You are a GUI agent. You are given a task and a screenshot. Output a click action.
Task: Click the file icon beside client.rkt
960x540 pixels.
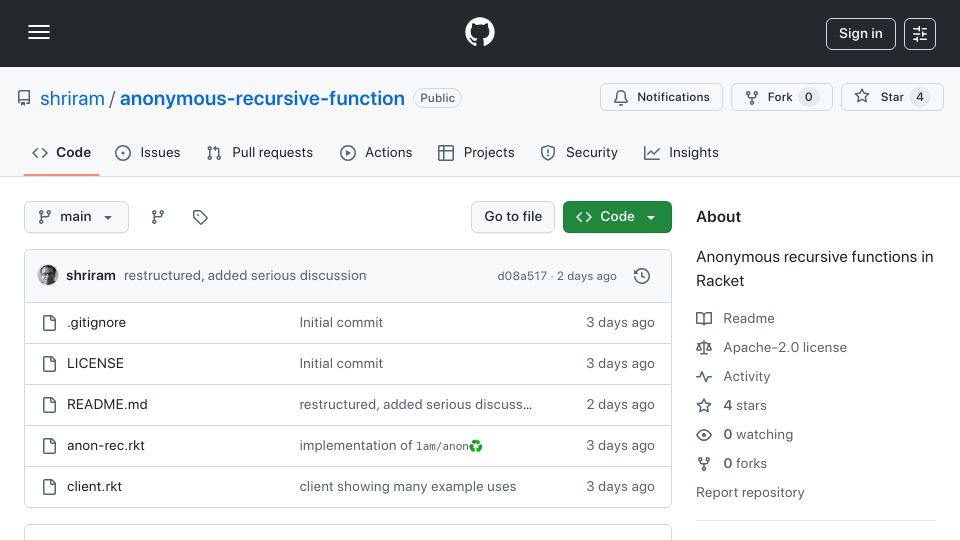point(50,487)
